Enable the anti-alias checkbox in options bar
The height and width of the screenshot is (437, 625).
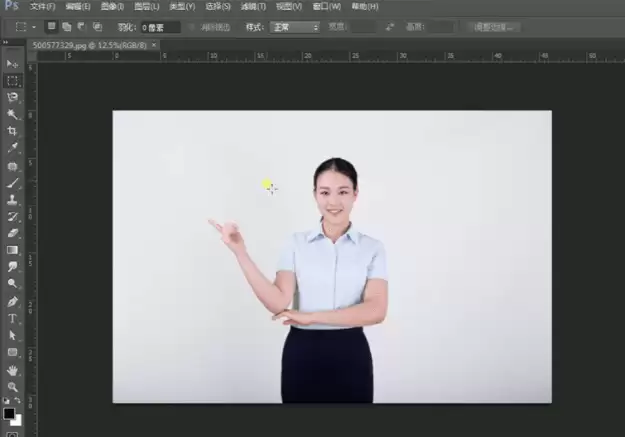191,27
